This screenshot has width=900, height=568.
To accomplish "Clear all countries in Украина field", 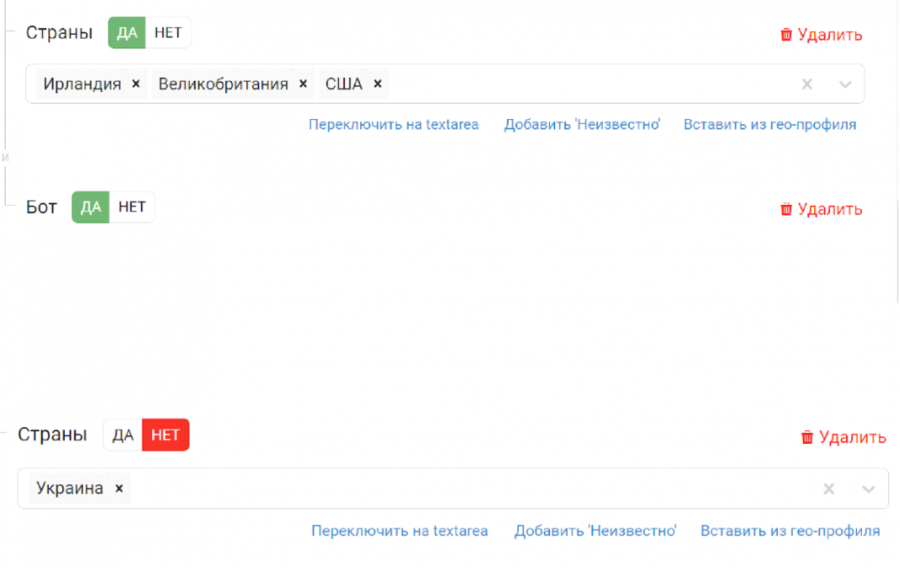I will 829,489.
